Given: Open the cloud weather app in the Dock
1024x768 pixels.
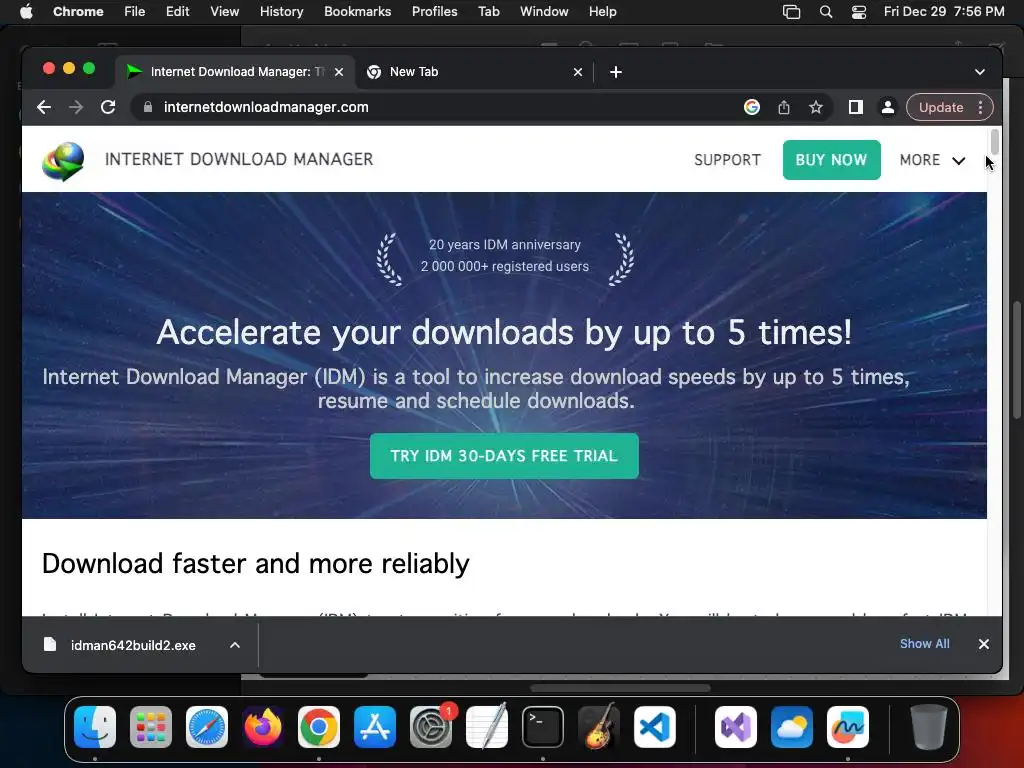Looking at the screenshot, I should (x=792, y=727).
